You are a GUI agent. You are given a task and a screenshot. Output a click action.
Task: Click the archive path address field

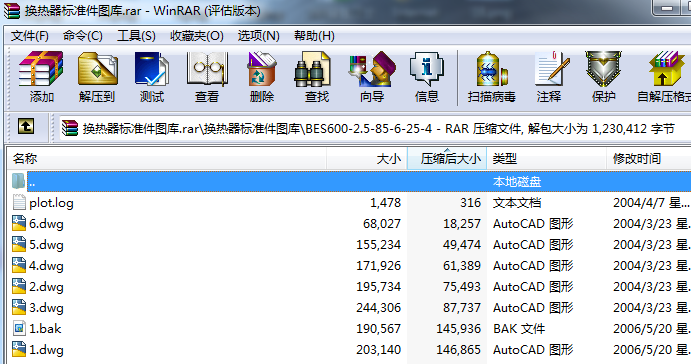[x=375, y=128]
